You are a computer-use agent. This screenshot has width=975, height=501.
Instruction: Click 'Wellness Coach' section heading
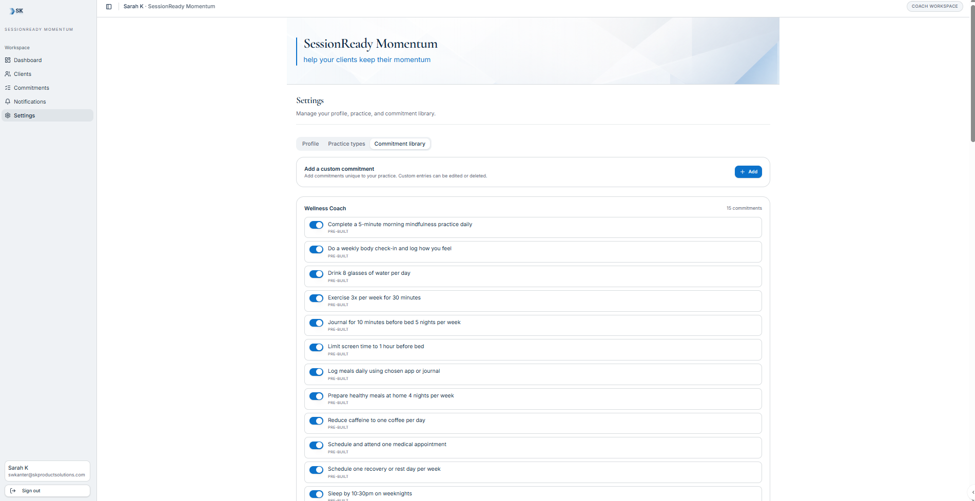tap(325, 208)
